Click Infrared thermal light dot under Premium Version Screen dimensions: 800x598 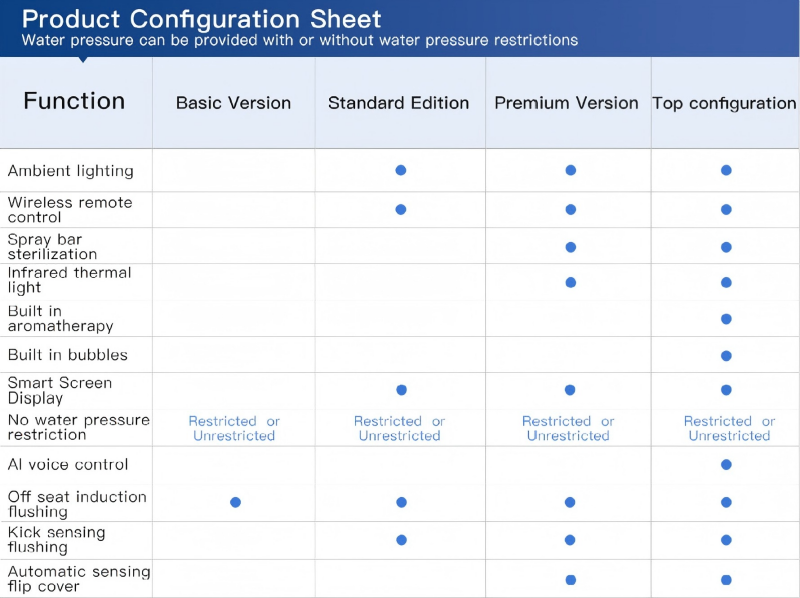[x=571, y=283]
